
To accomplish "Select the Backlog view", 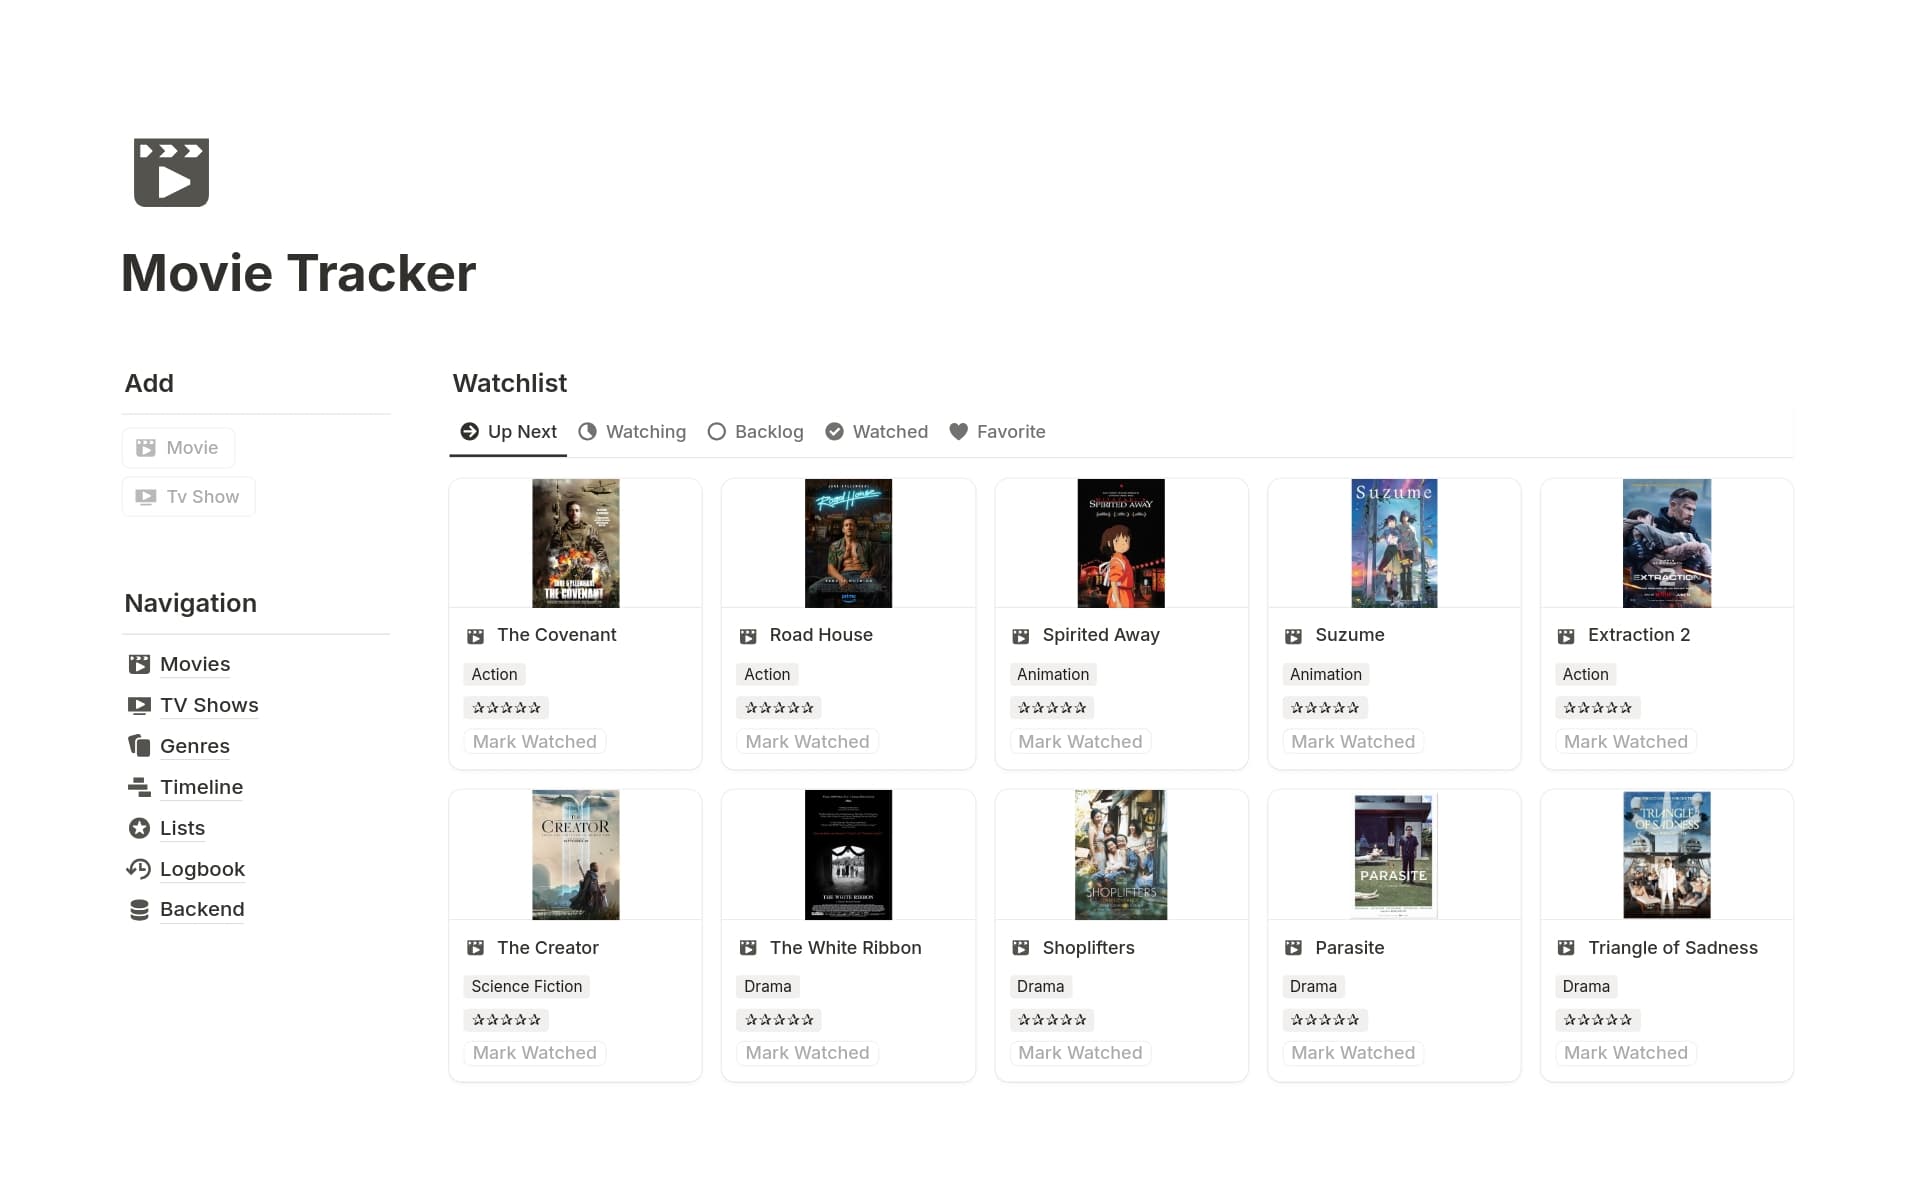I will coord(755,431).
